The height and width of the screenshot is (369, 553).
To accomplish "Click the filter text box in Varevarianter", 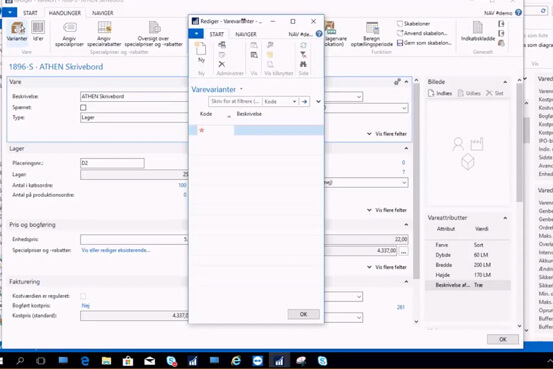I will (236, 102).
